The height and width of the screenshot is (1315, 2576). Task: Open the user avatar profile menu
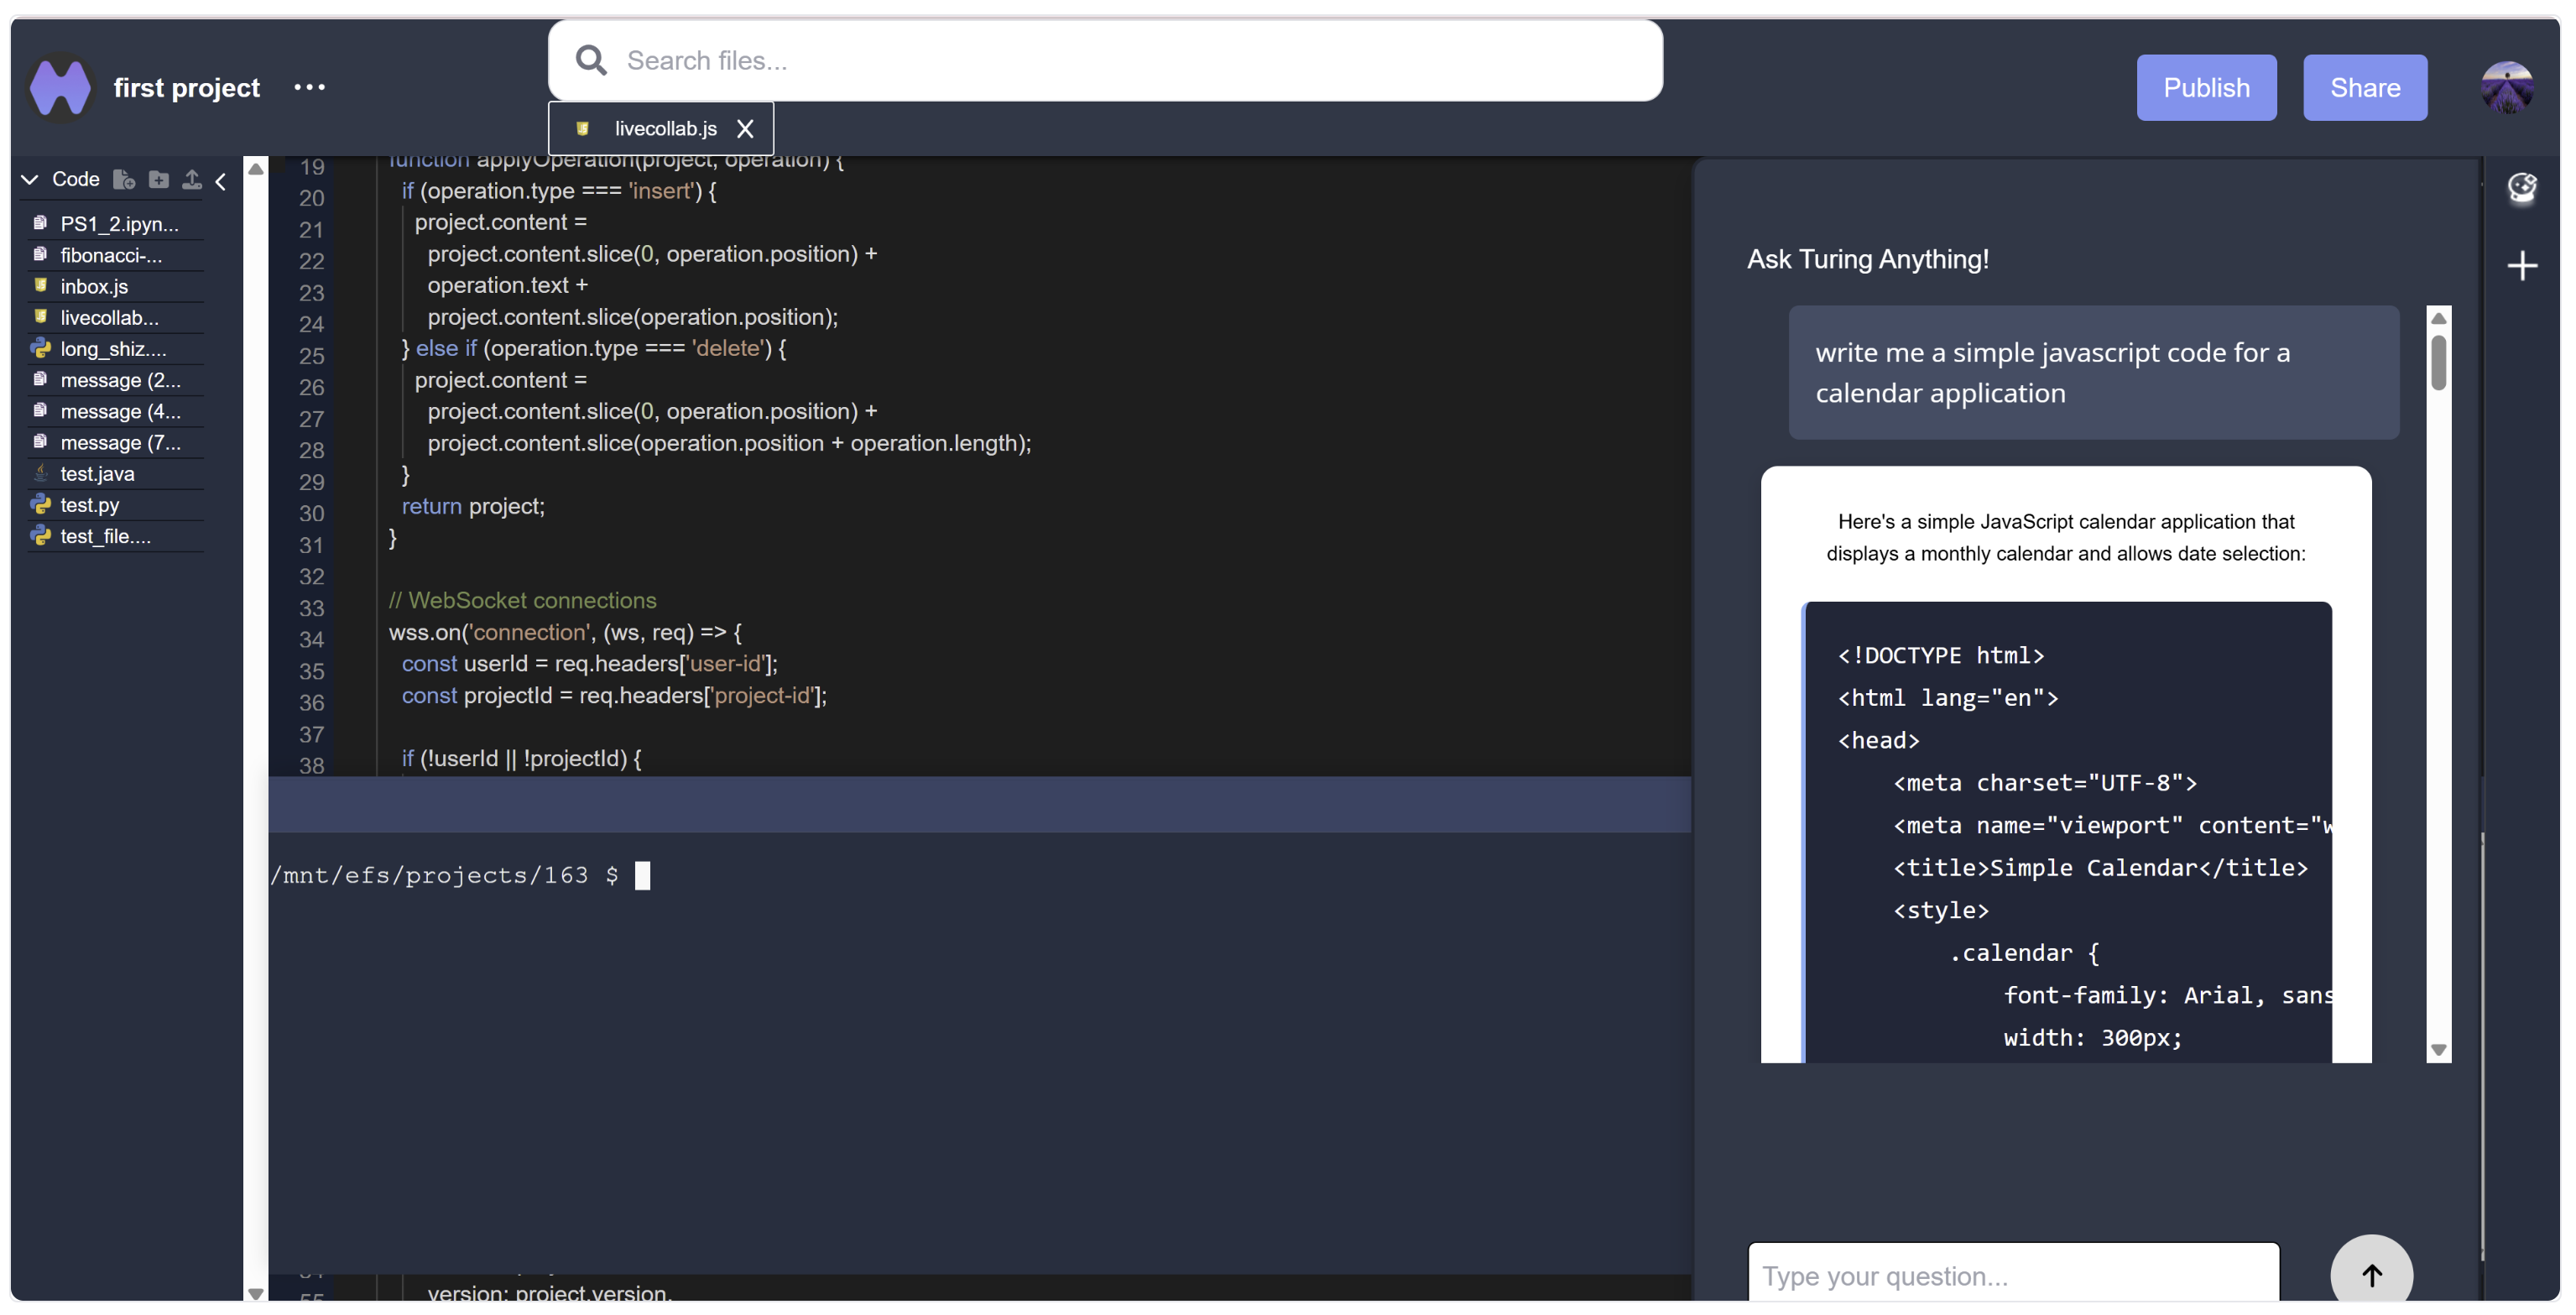coord(2506,87)
